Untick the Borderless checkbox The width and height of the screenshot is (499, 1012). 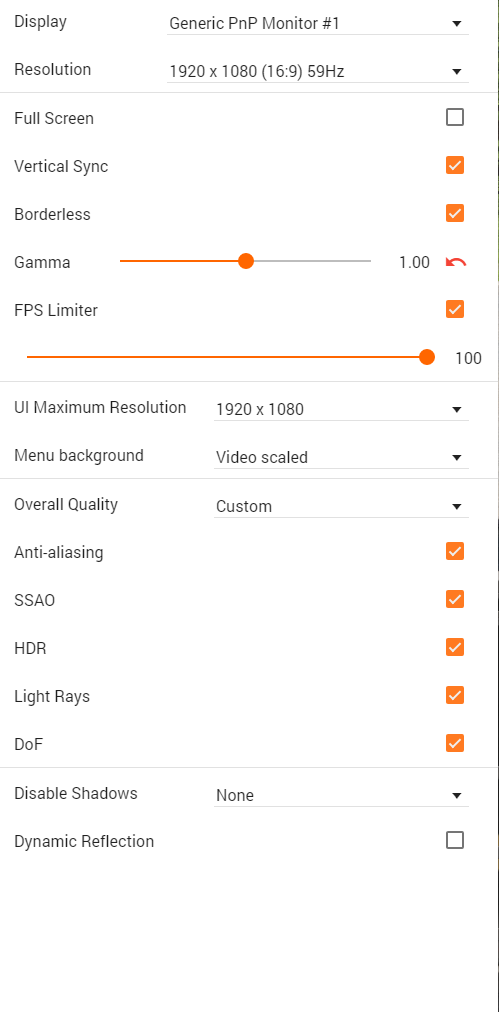[x=455, y=213]
